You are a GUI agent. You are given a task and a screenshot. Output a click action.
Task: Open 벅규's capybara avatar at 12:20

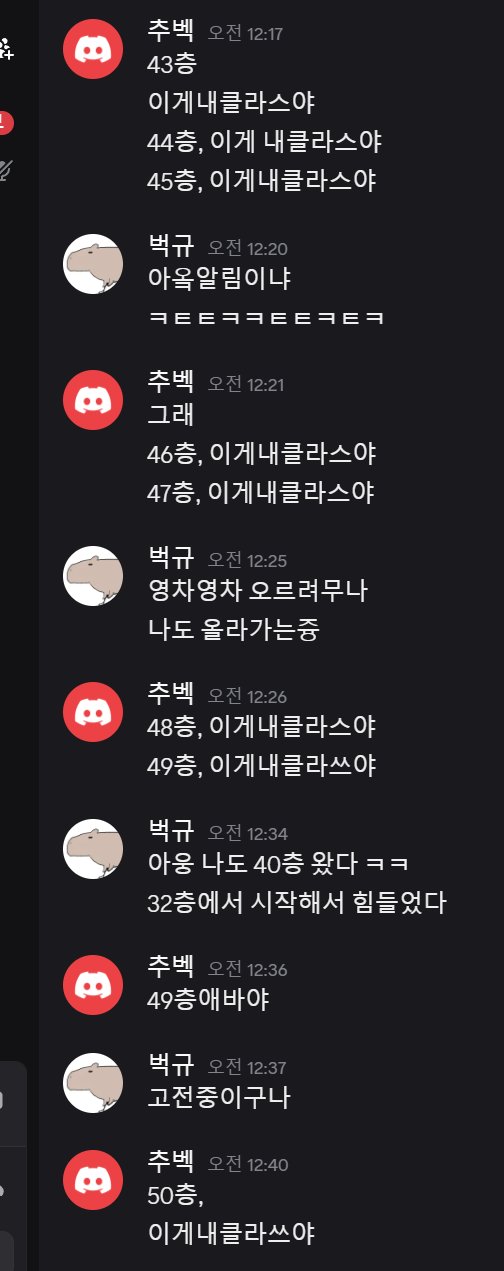click(x=93, y=264)
